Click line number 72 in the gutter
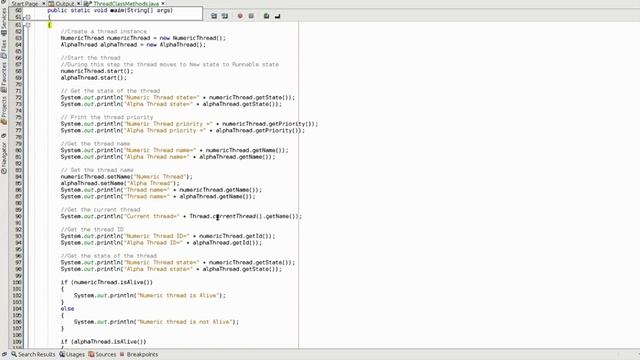Image resolution: width=640 pixels, height=360 pixels. [18, 98]
